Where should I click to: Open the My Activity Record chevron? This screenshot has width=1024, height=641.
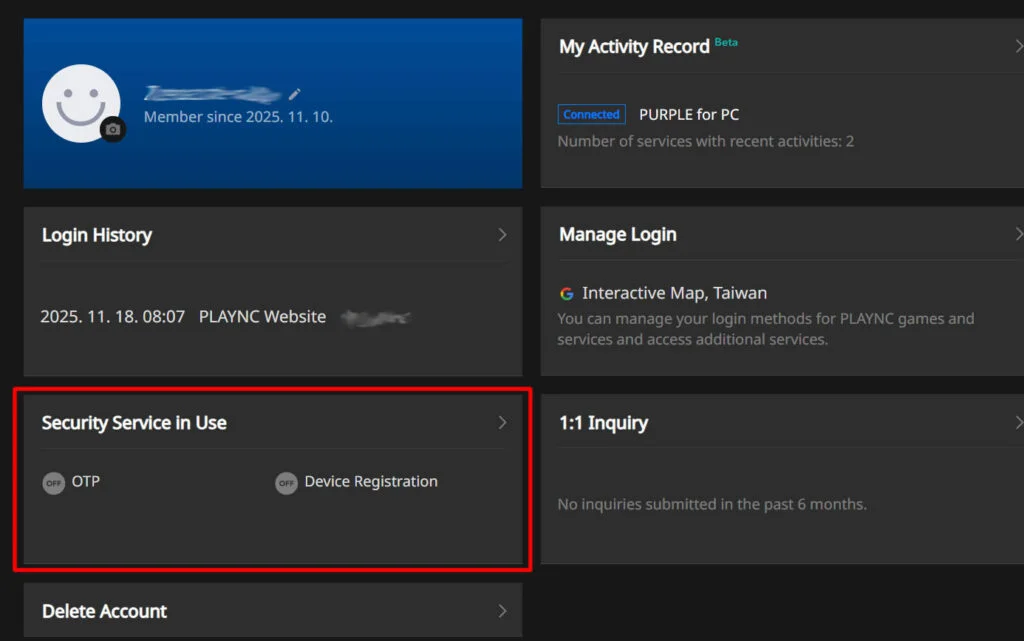[x=1018, y=46]
